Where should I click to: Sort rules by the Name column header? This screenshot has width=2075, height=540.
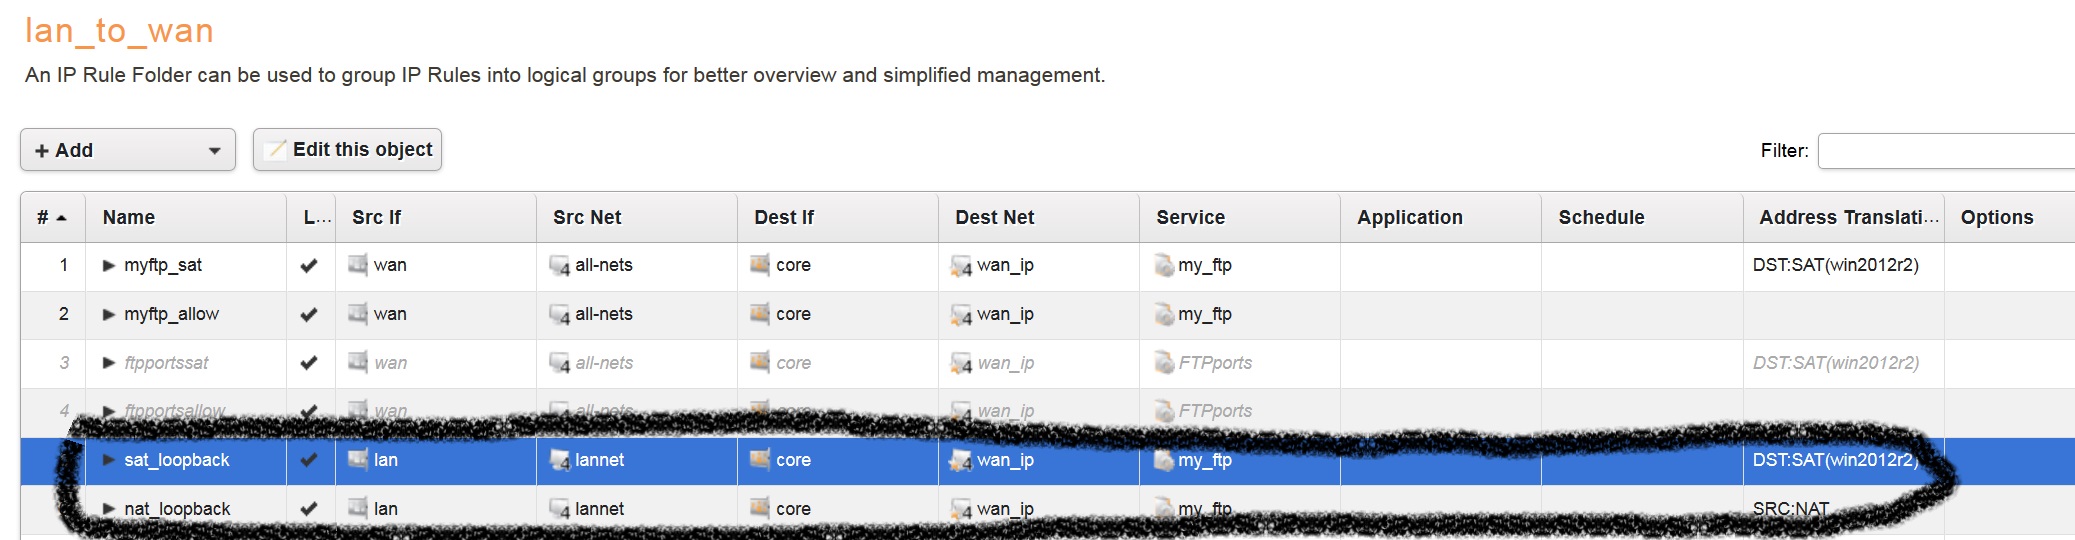click(129, 217)
